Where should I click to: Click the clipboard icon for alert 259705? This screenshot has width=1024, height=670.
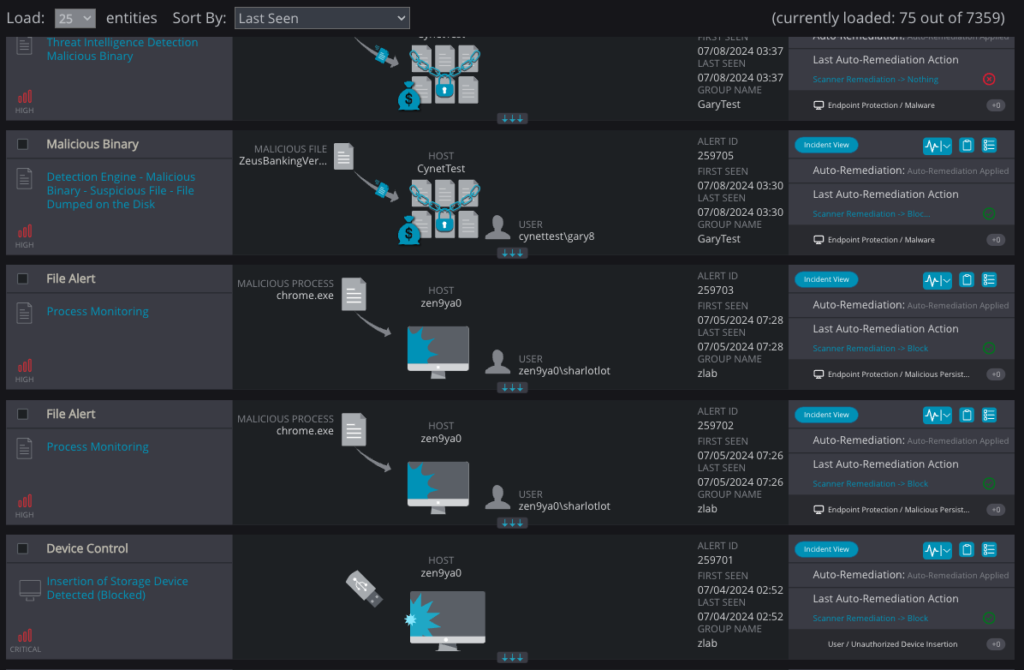967,145
